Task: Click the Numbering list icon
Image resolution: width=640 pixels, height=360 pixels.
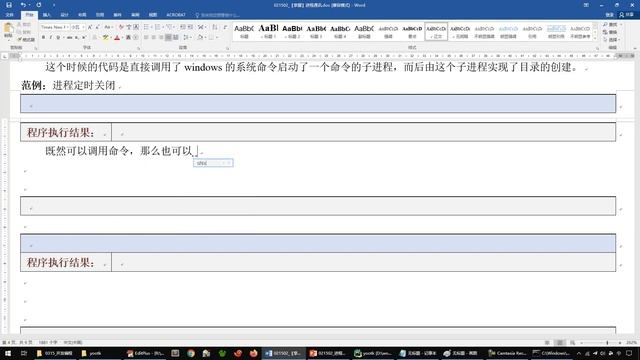Action: tap(159, 27)
